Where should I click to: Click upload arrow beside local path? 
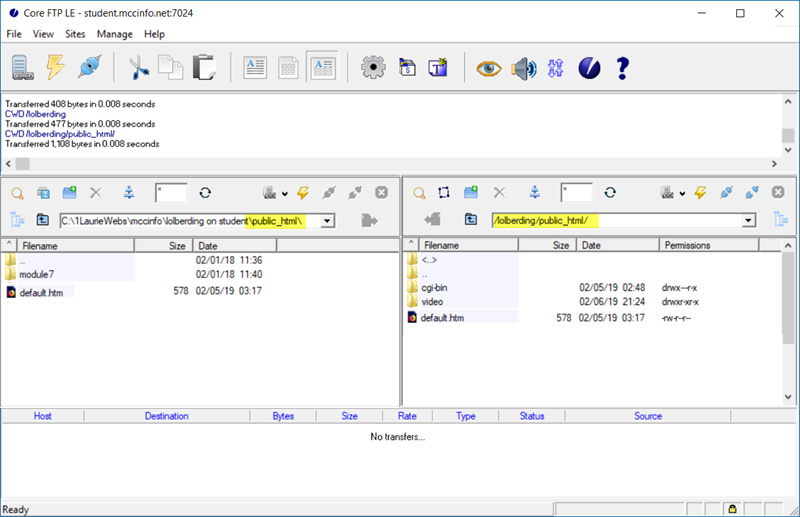(369, 220)
